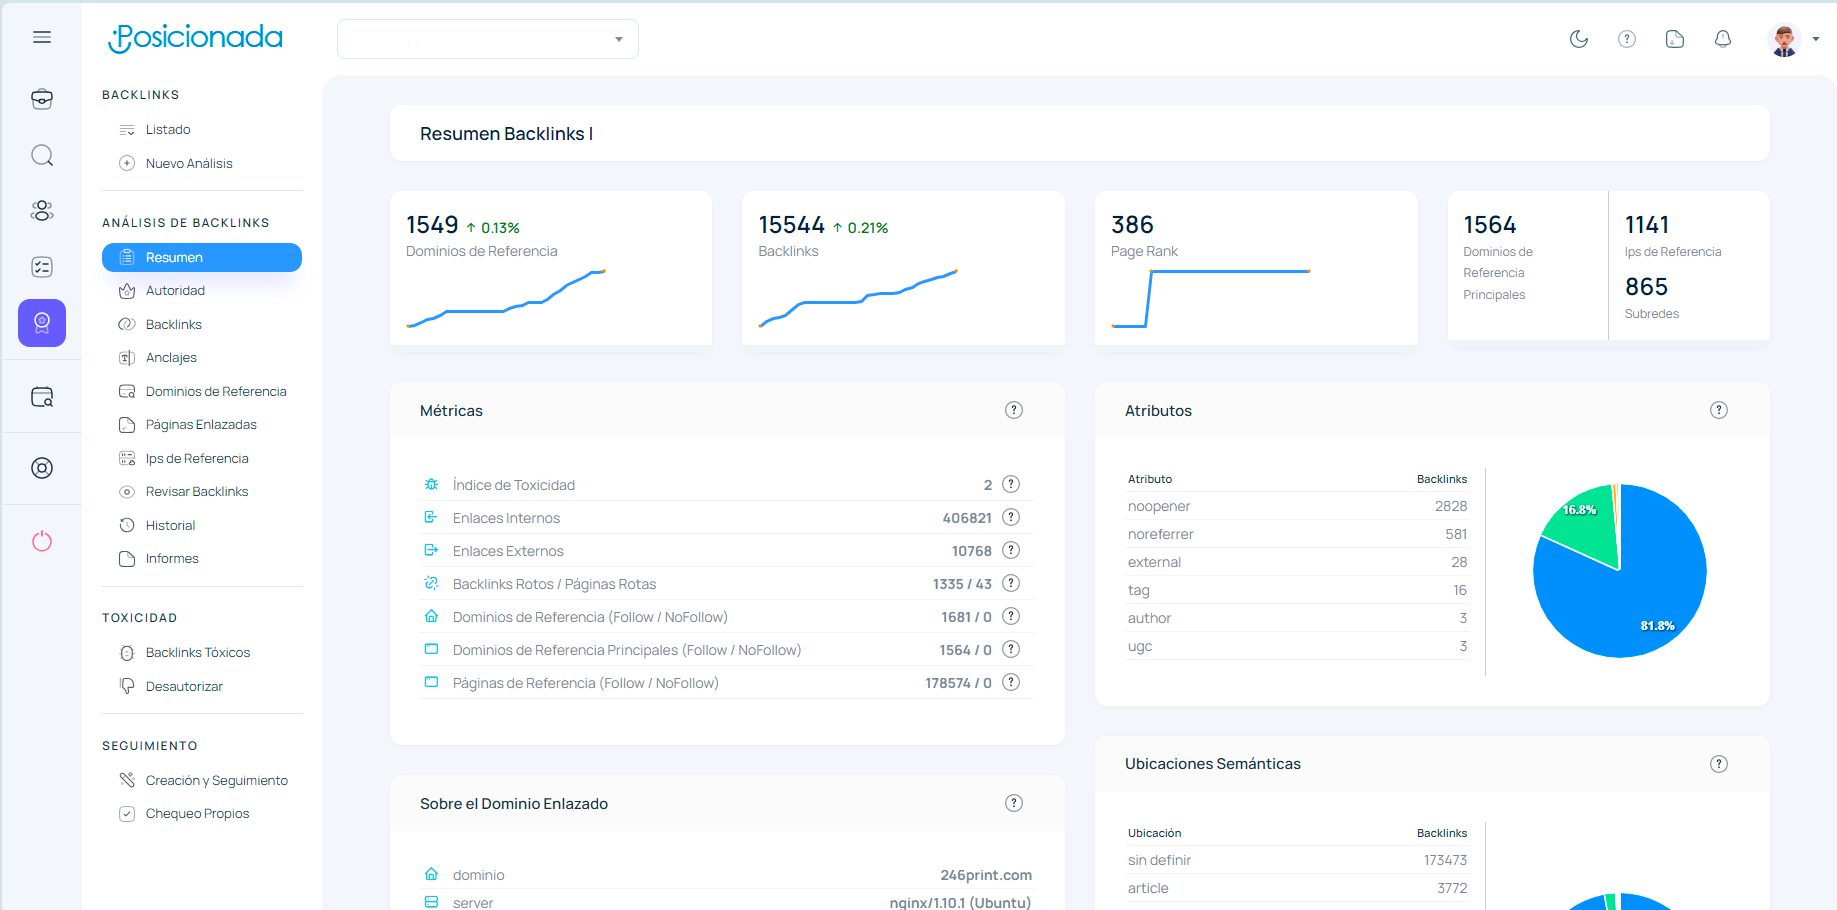Open Listado in the Backlinks menu
The width and height of the screenshot is (1837, 910).
click(x=168, y=130)
